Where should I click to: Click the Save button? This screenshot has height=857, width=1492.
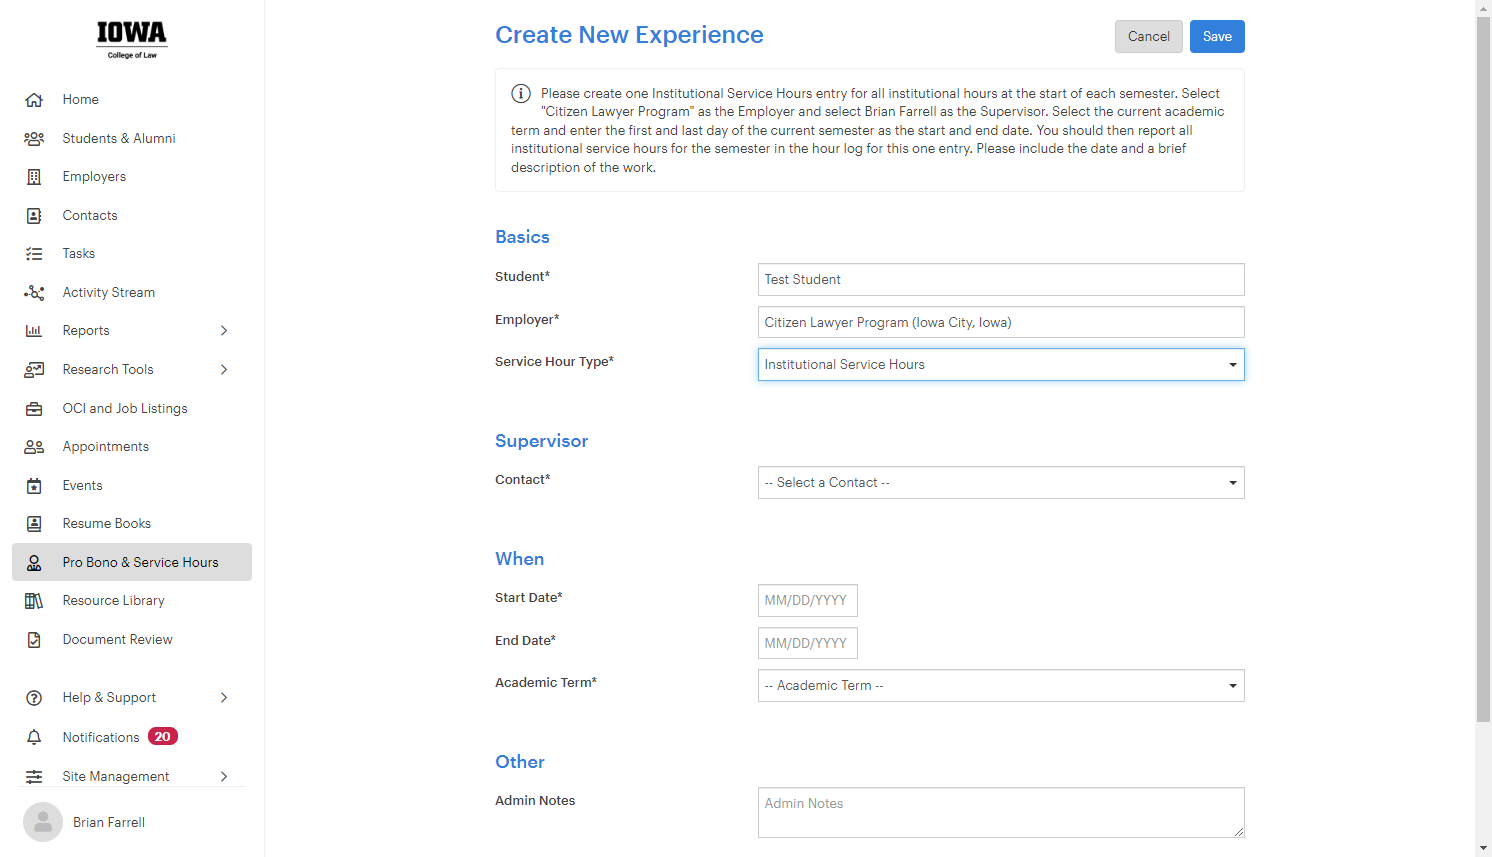click(x=1217, y=37)
